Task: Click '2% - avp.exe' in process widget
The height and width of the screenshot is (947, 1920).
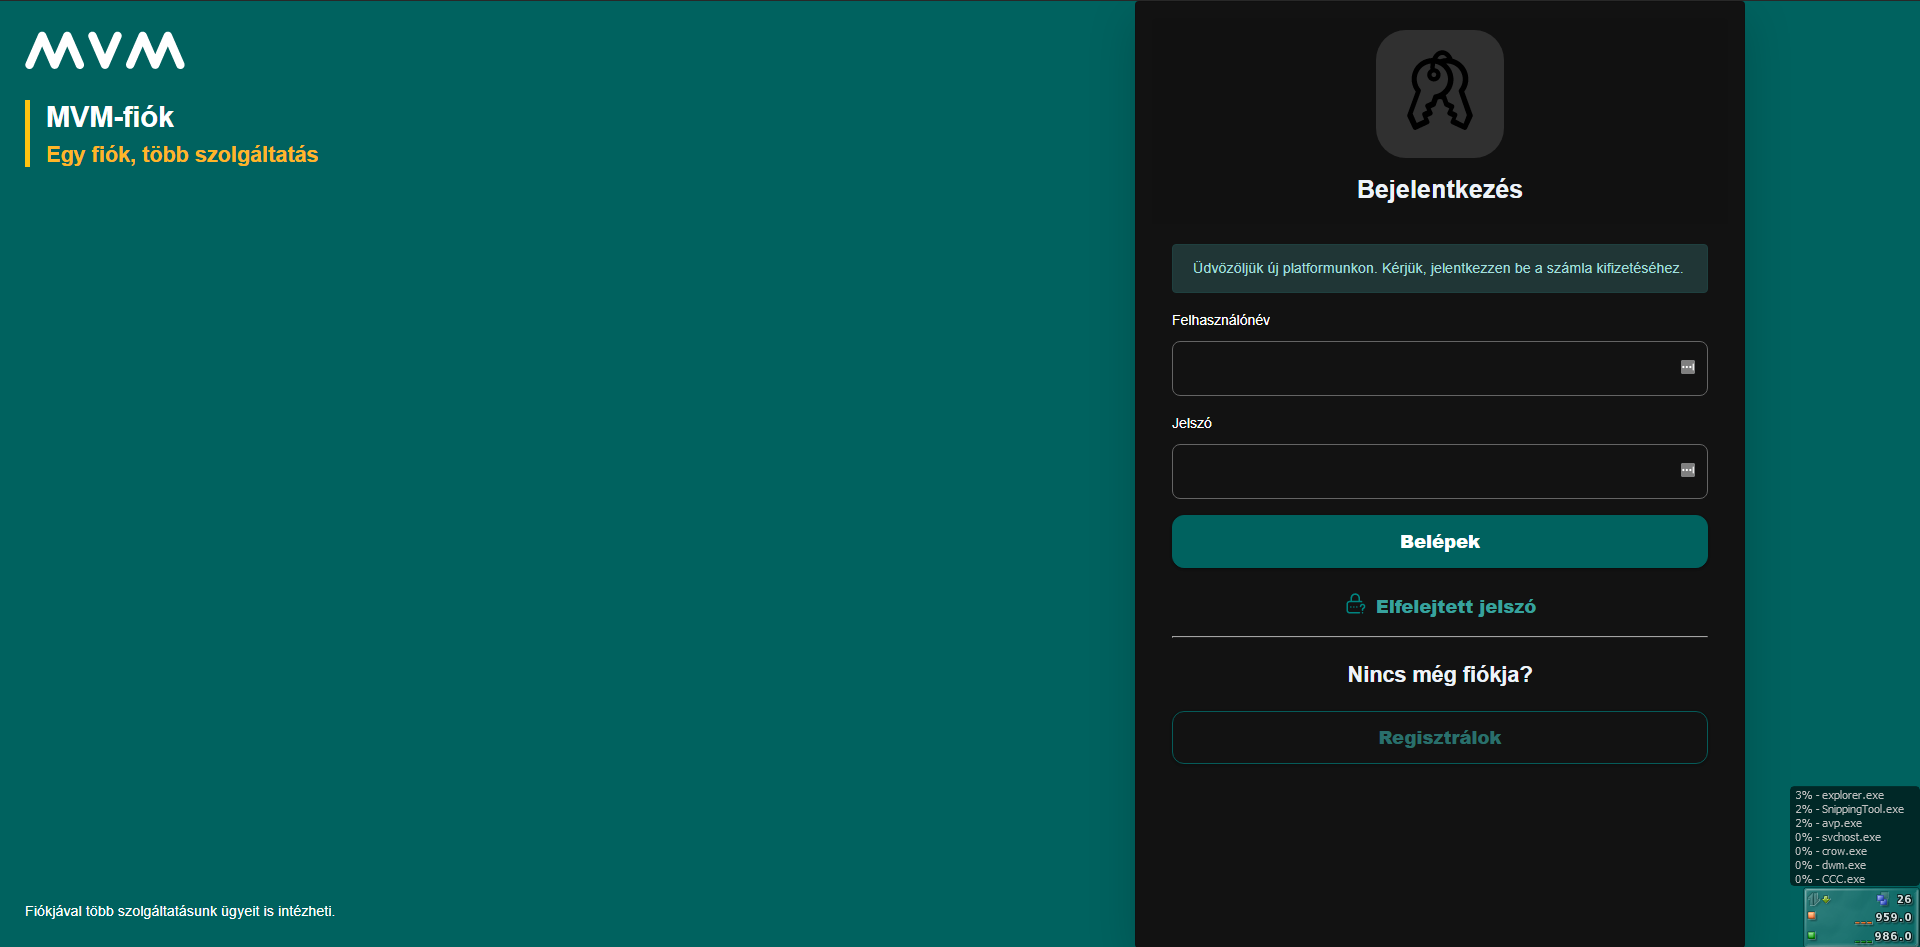Action: pyautogui.click(x=1828, y=823)
